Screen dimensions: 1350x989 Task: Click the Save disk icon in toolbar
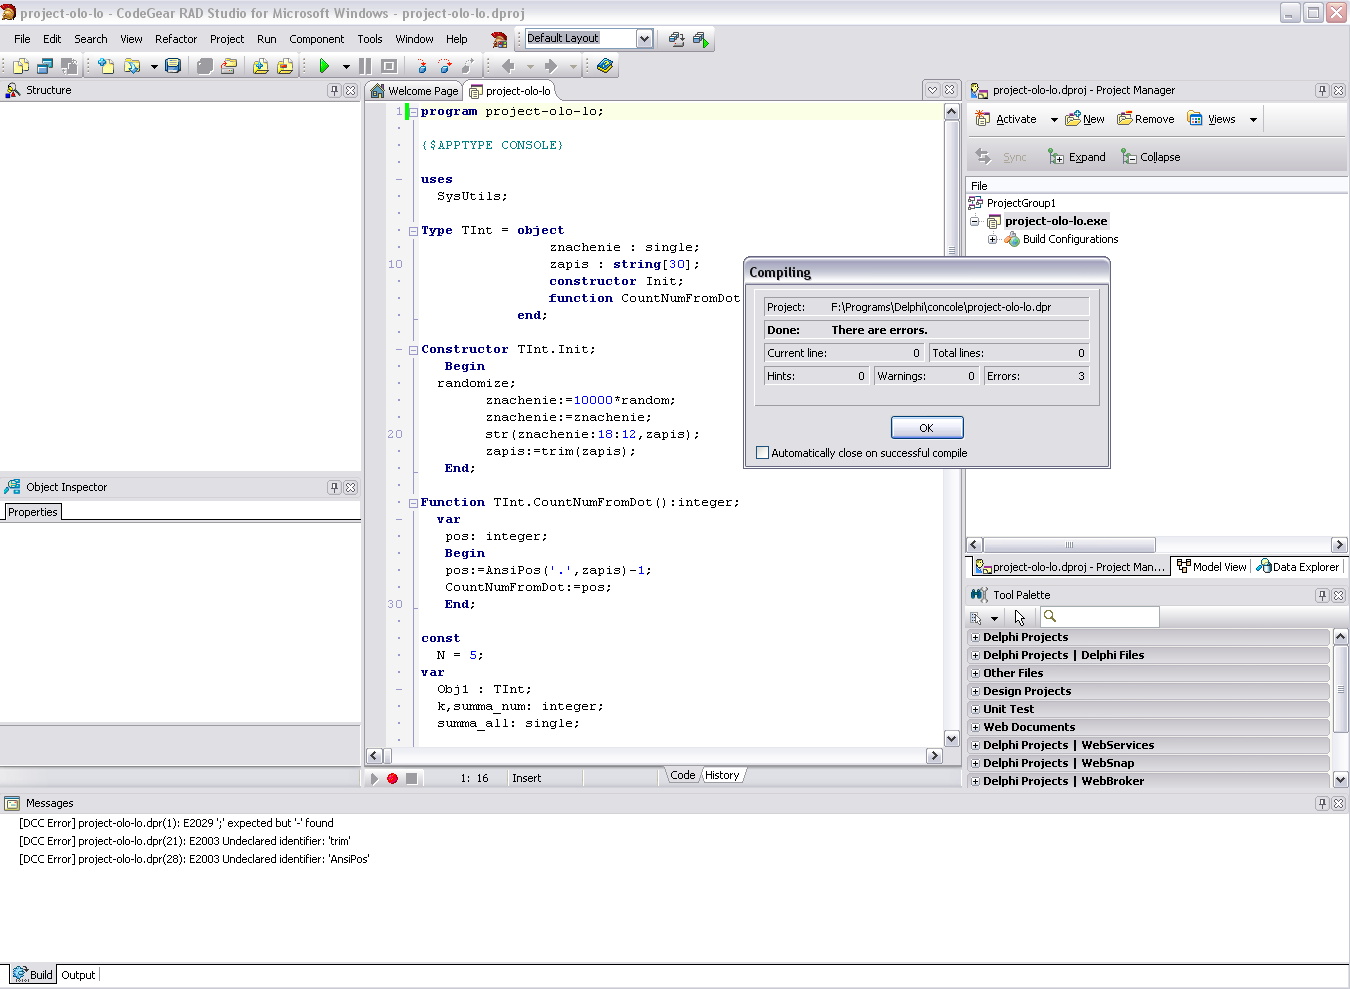click(x=173, y=66)
